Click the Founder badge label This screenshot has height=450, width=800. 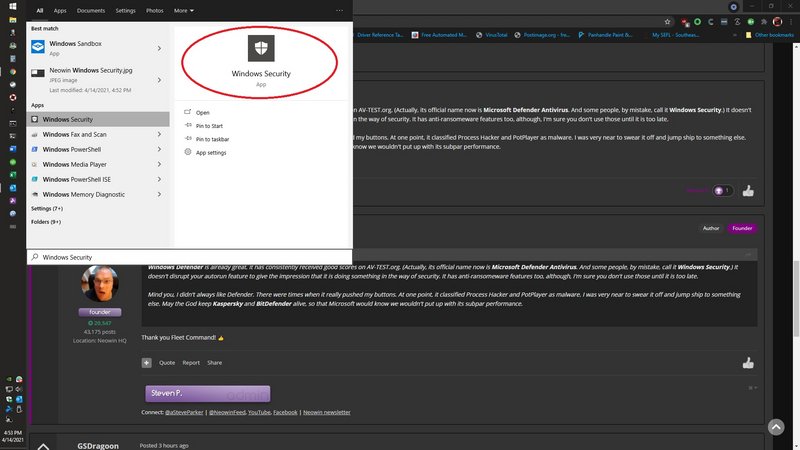pos(742,228)
